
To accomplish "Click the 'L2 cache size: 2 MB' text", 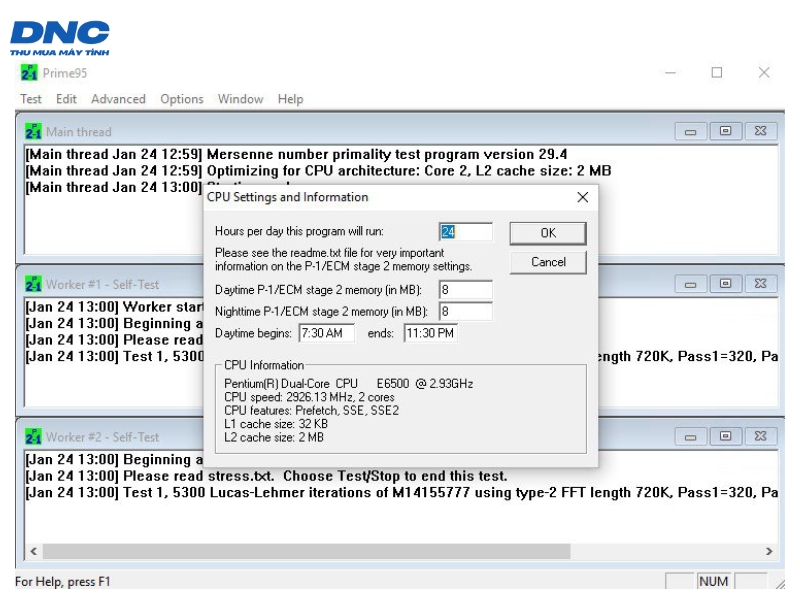I will coord(274,437).
